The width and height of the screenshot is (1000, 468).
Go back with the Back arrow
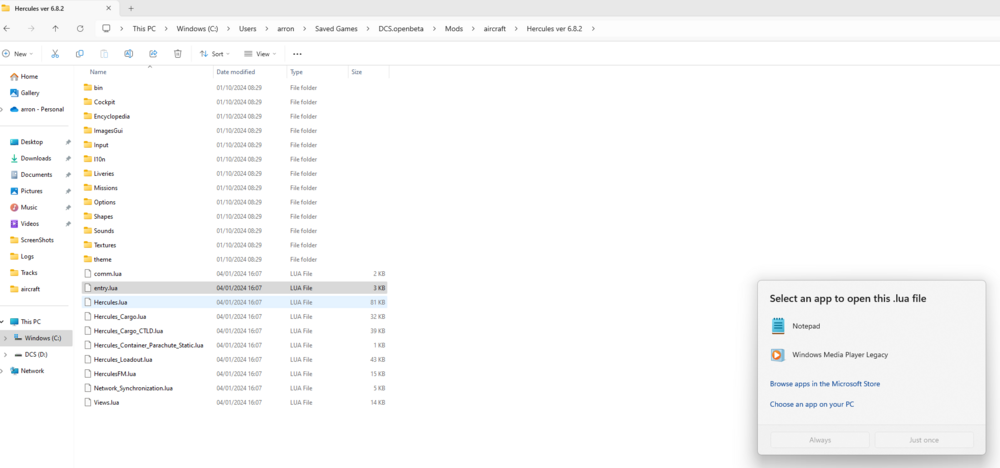(6, 29)
